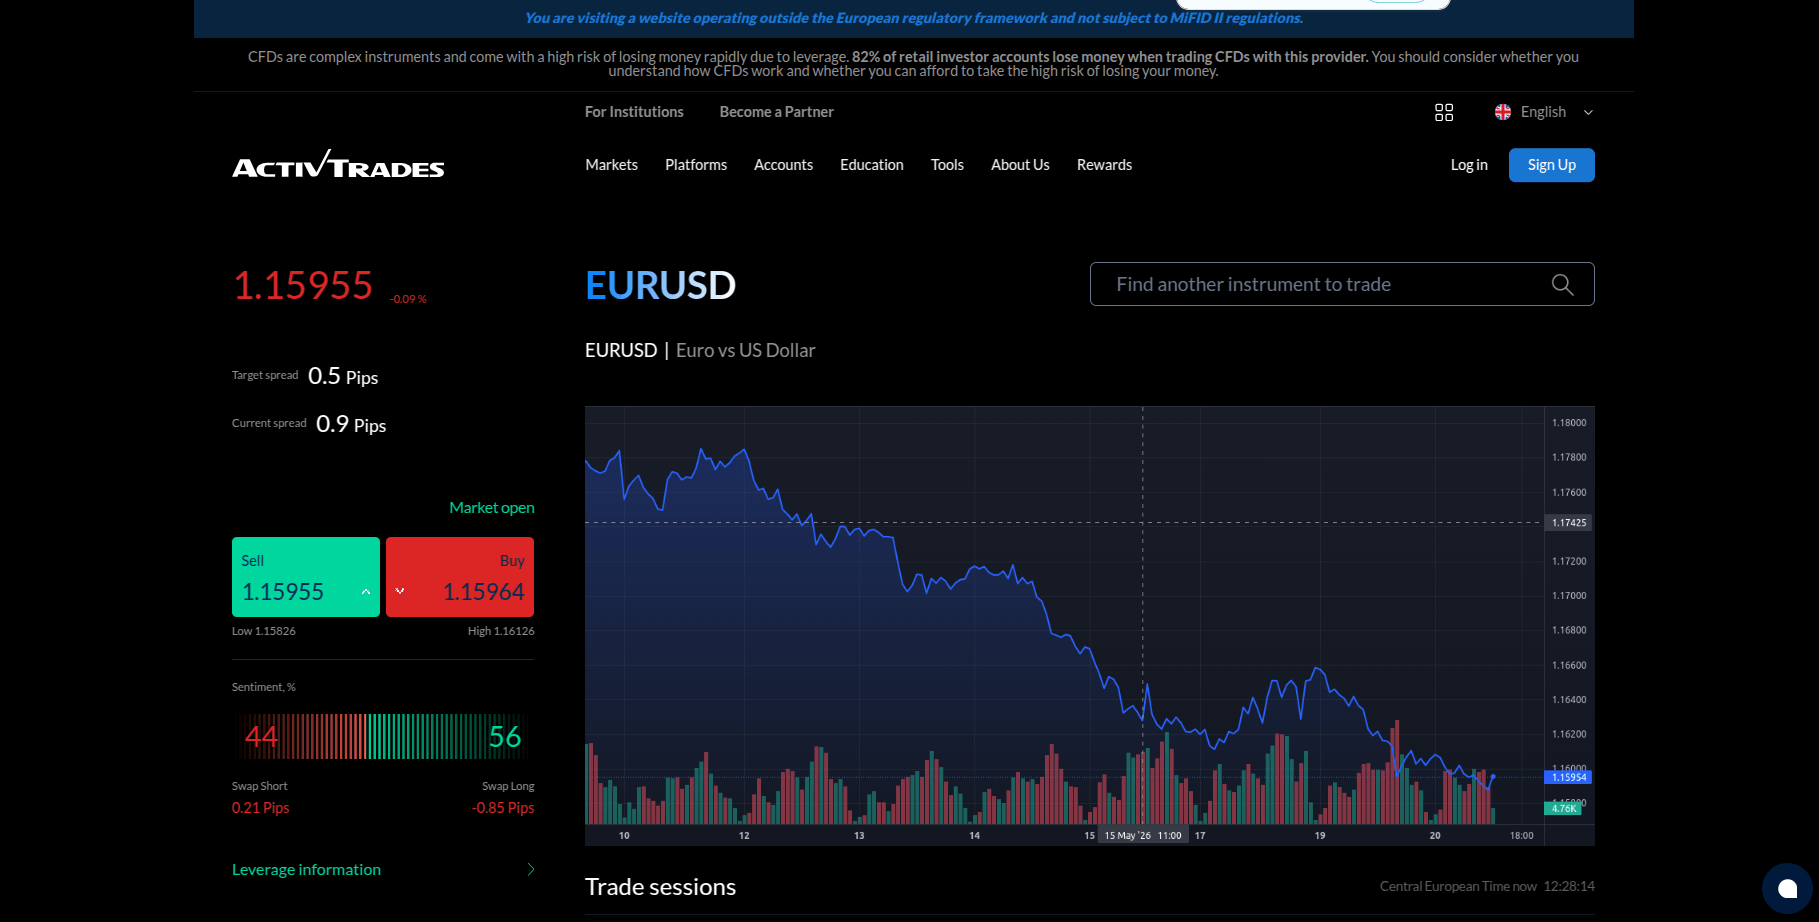1819x922 pixels.
Task: Open the Leverage information link
Action: 306,870
